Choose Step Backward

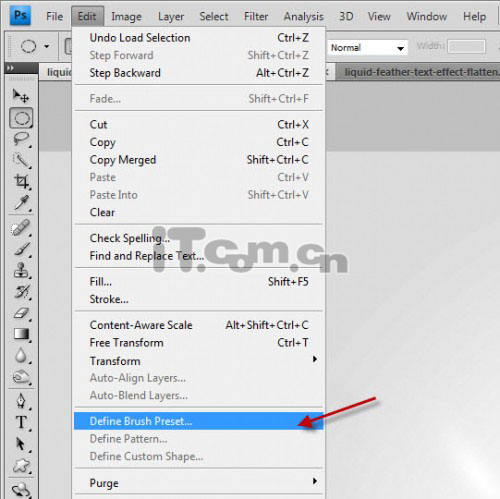pyautogui.click(x=199, y=73)
